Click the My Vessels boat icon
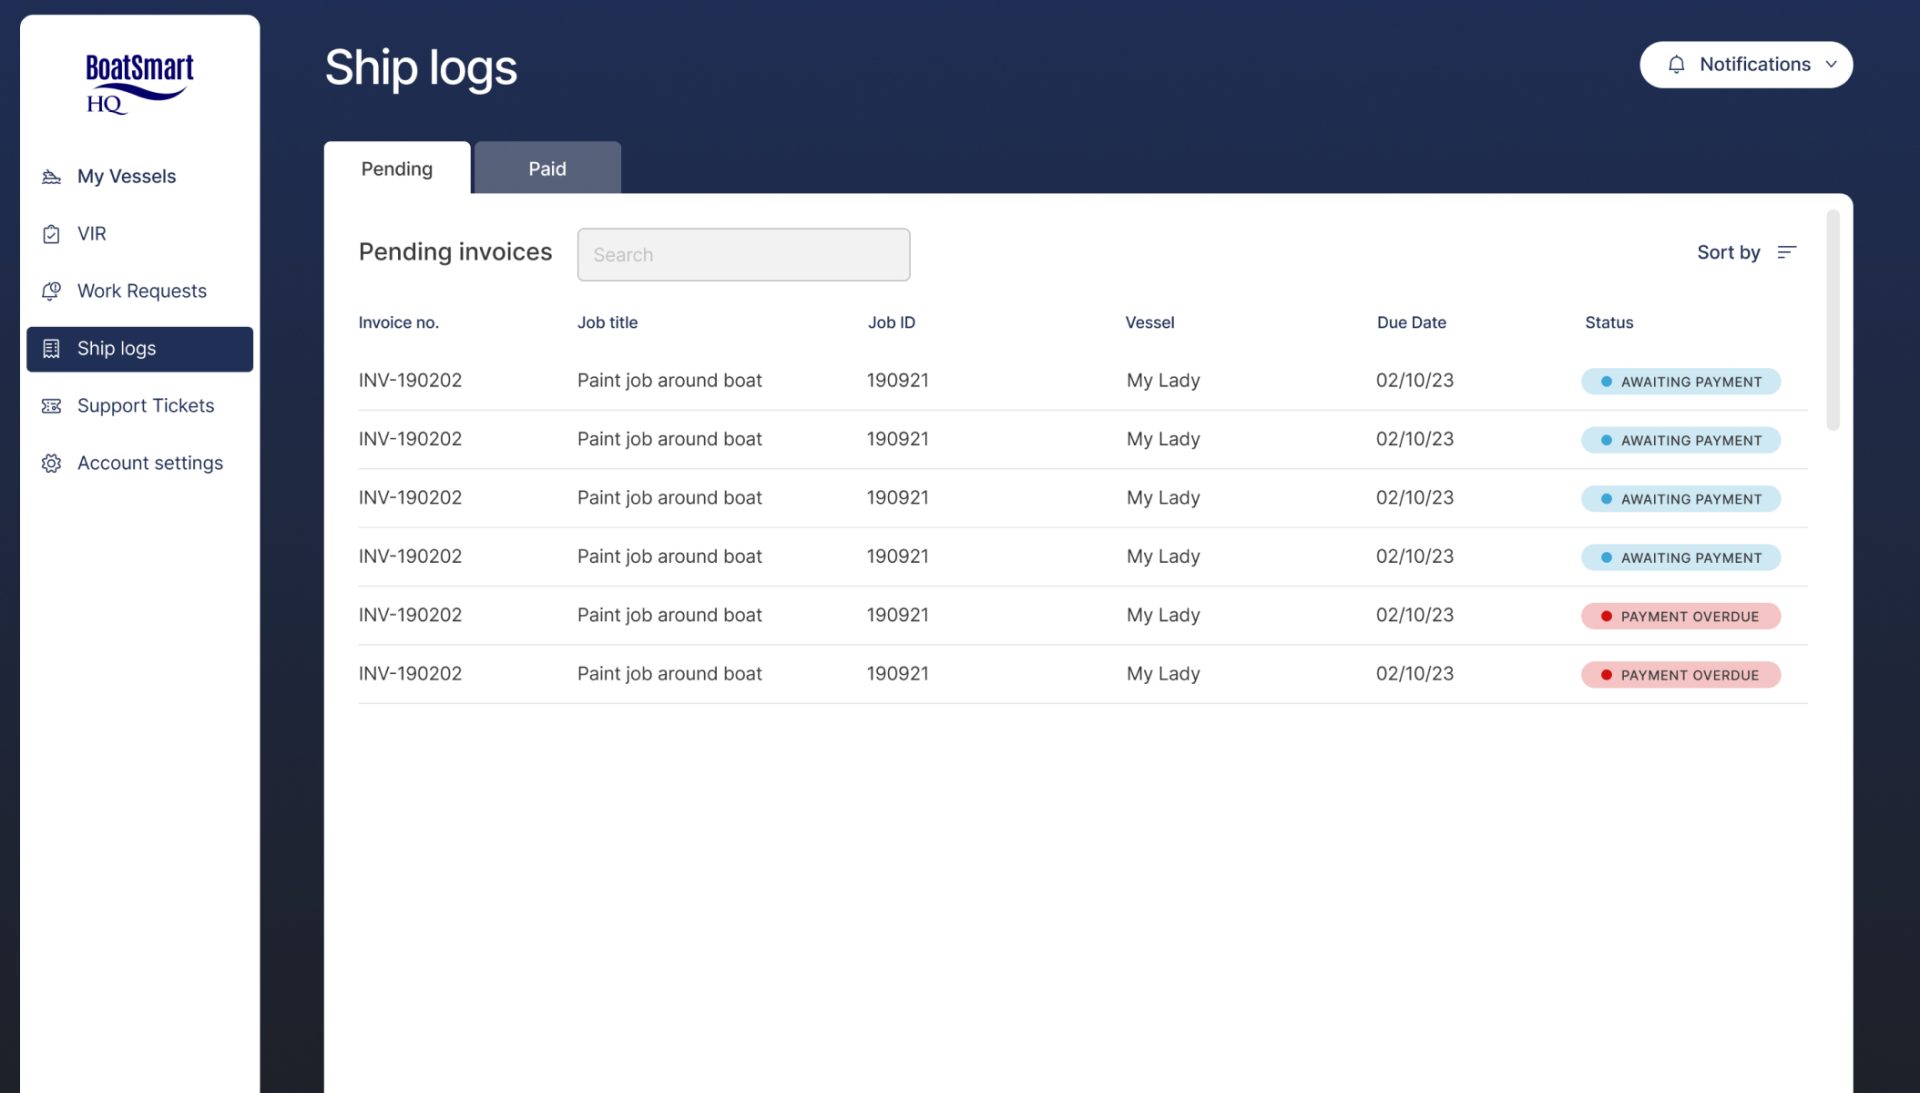The height and width of the screenshot is (1093, 1920). 51,177
